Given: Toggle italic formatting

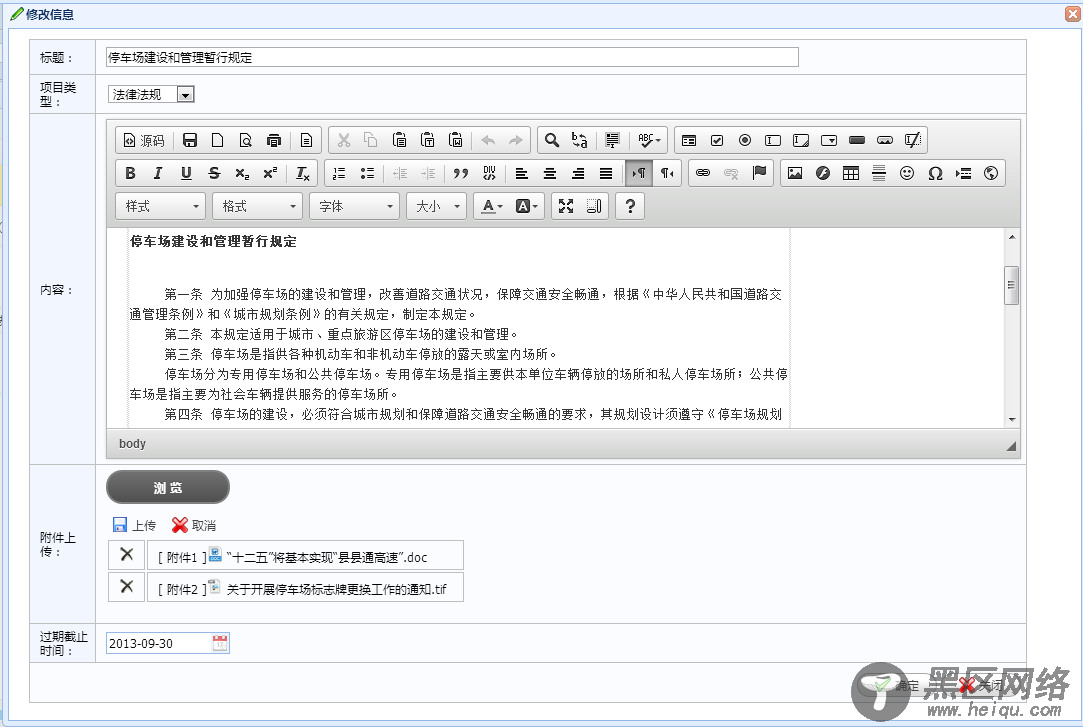Looking at the screenshot, I should (x=158, y=173).
